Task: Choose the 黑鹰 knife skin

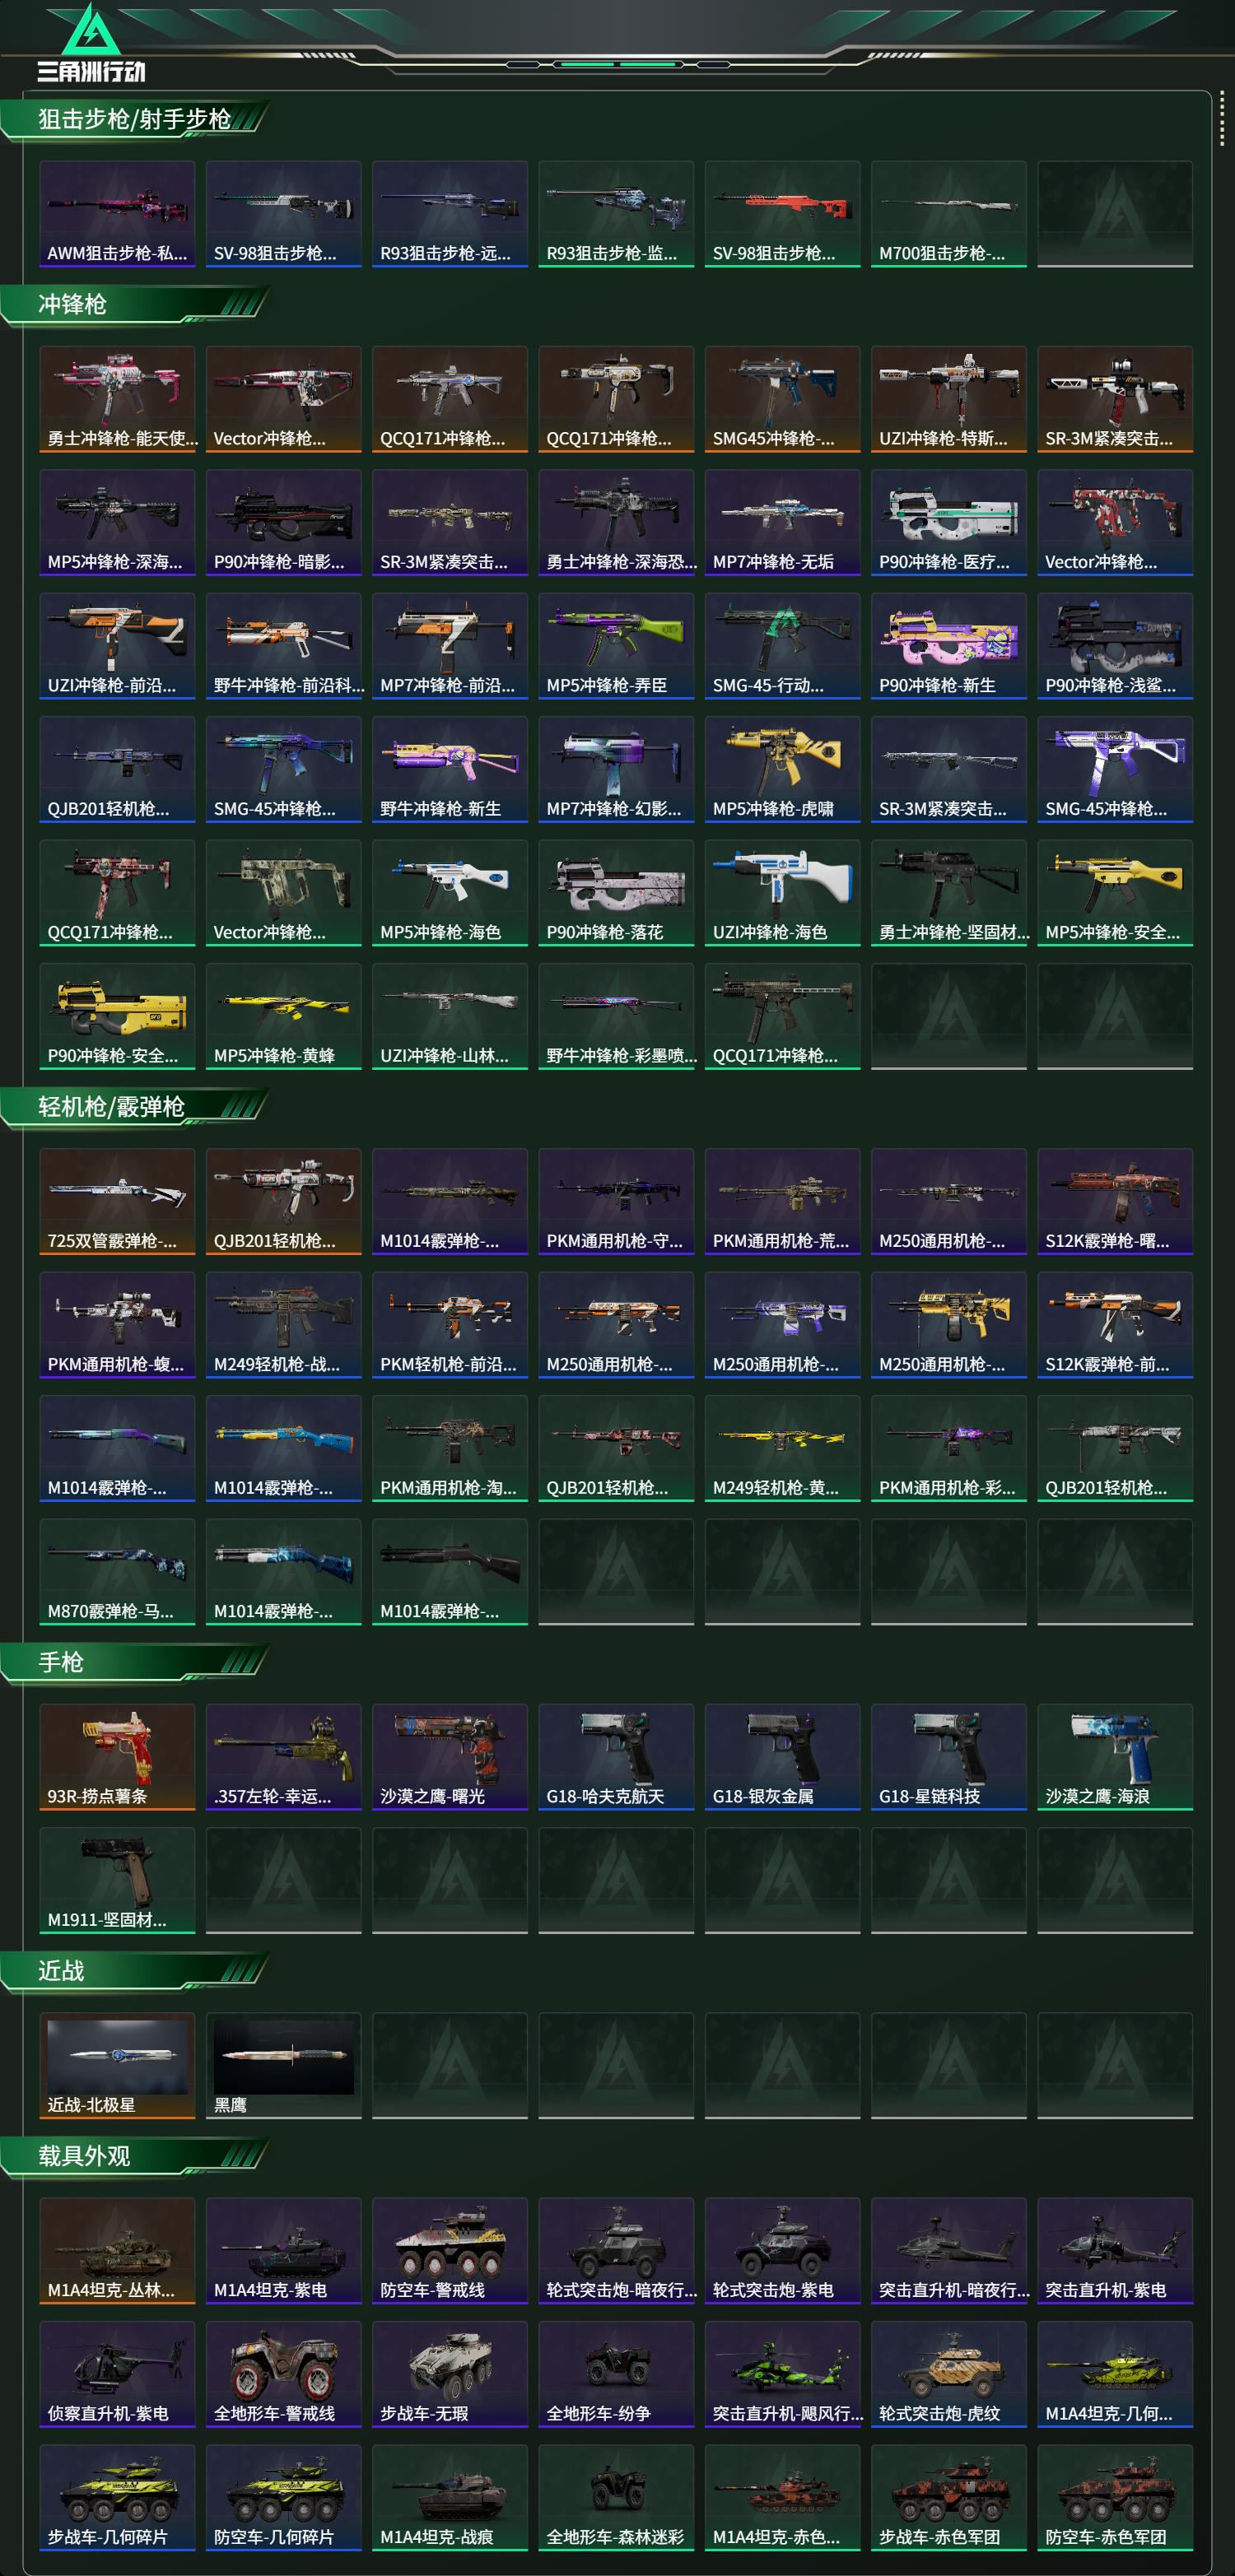Action: (283, 2065)
